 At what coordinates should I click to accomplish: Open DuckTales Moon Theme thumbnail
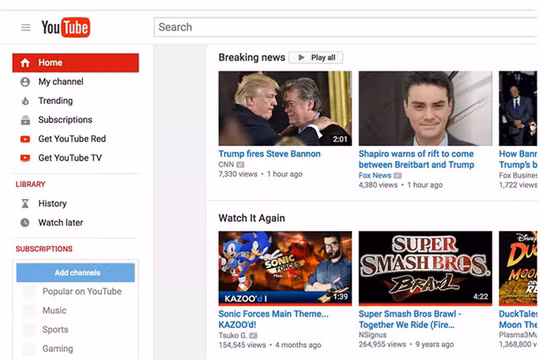(519, 268)
